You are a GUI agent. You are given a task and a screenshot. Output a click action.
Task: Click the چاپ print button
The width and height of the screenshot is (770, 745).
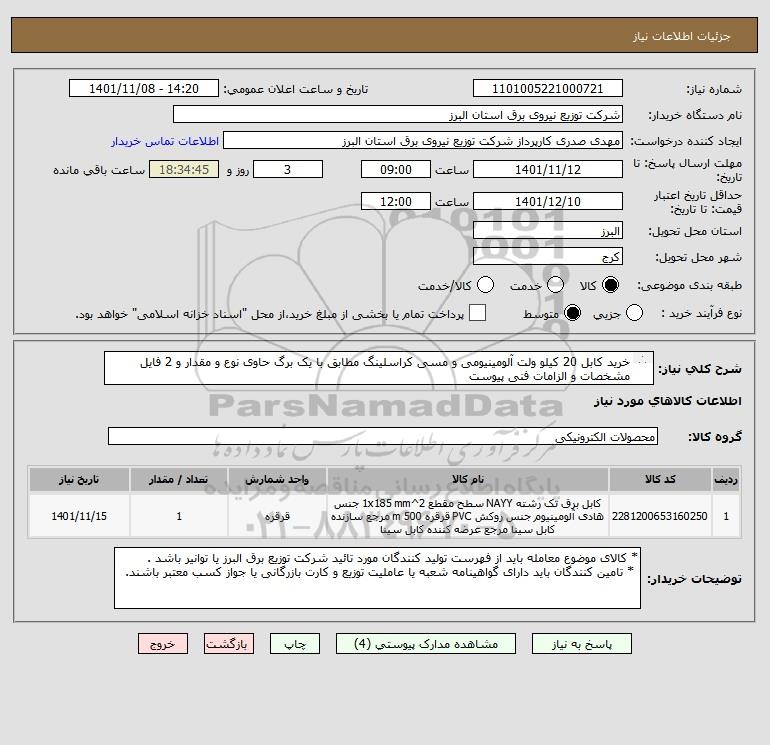pyautogui.click(x=295, y=644)
